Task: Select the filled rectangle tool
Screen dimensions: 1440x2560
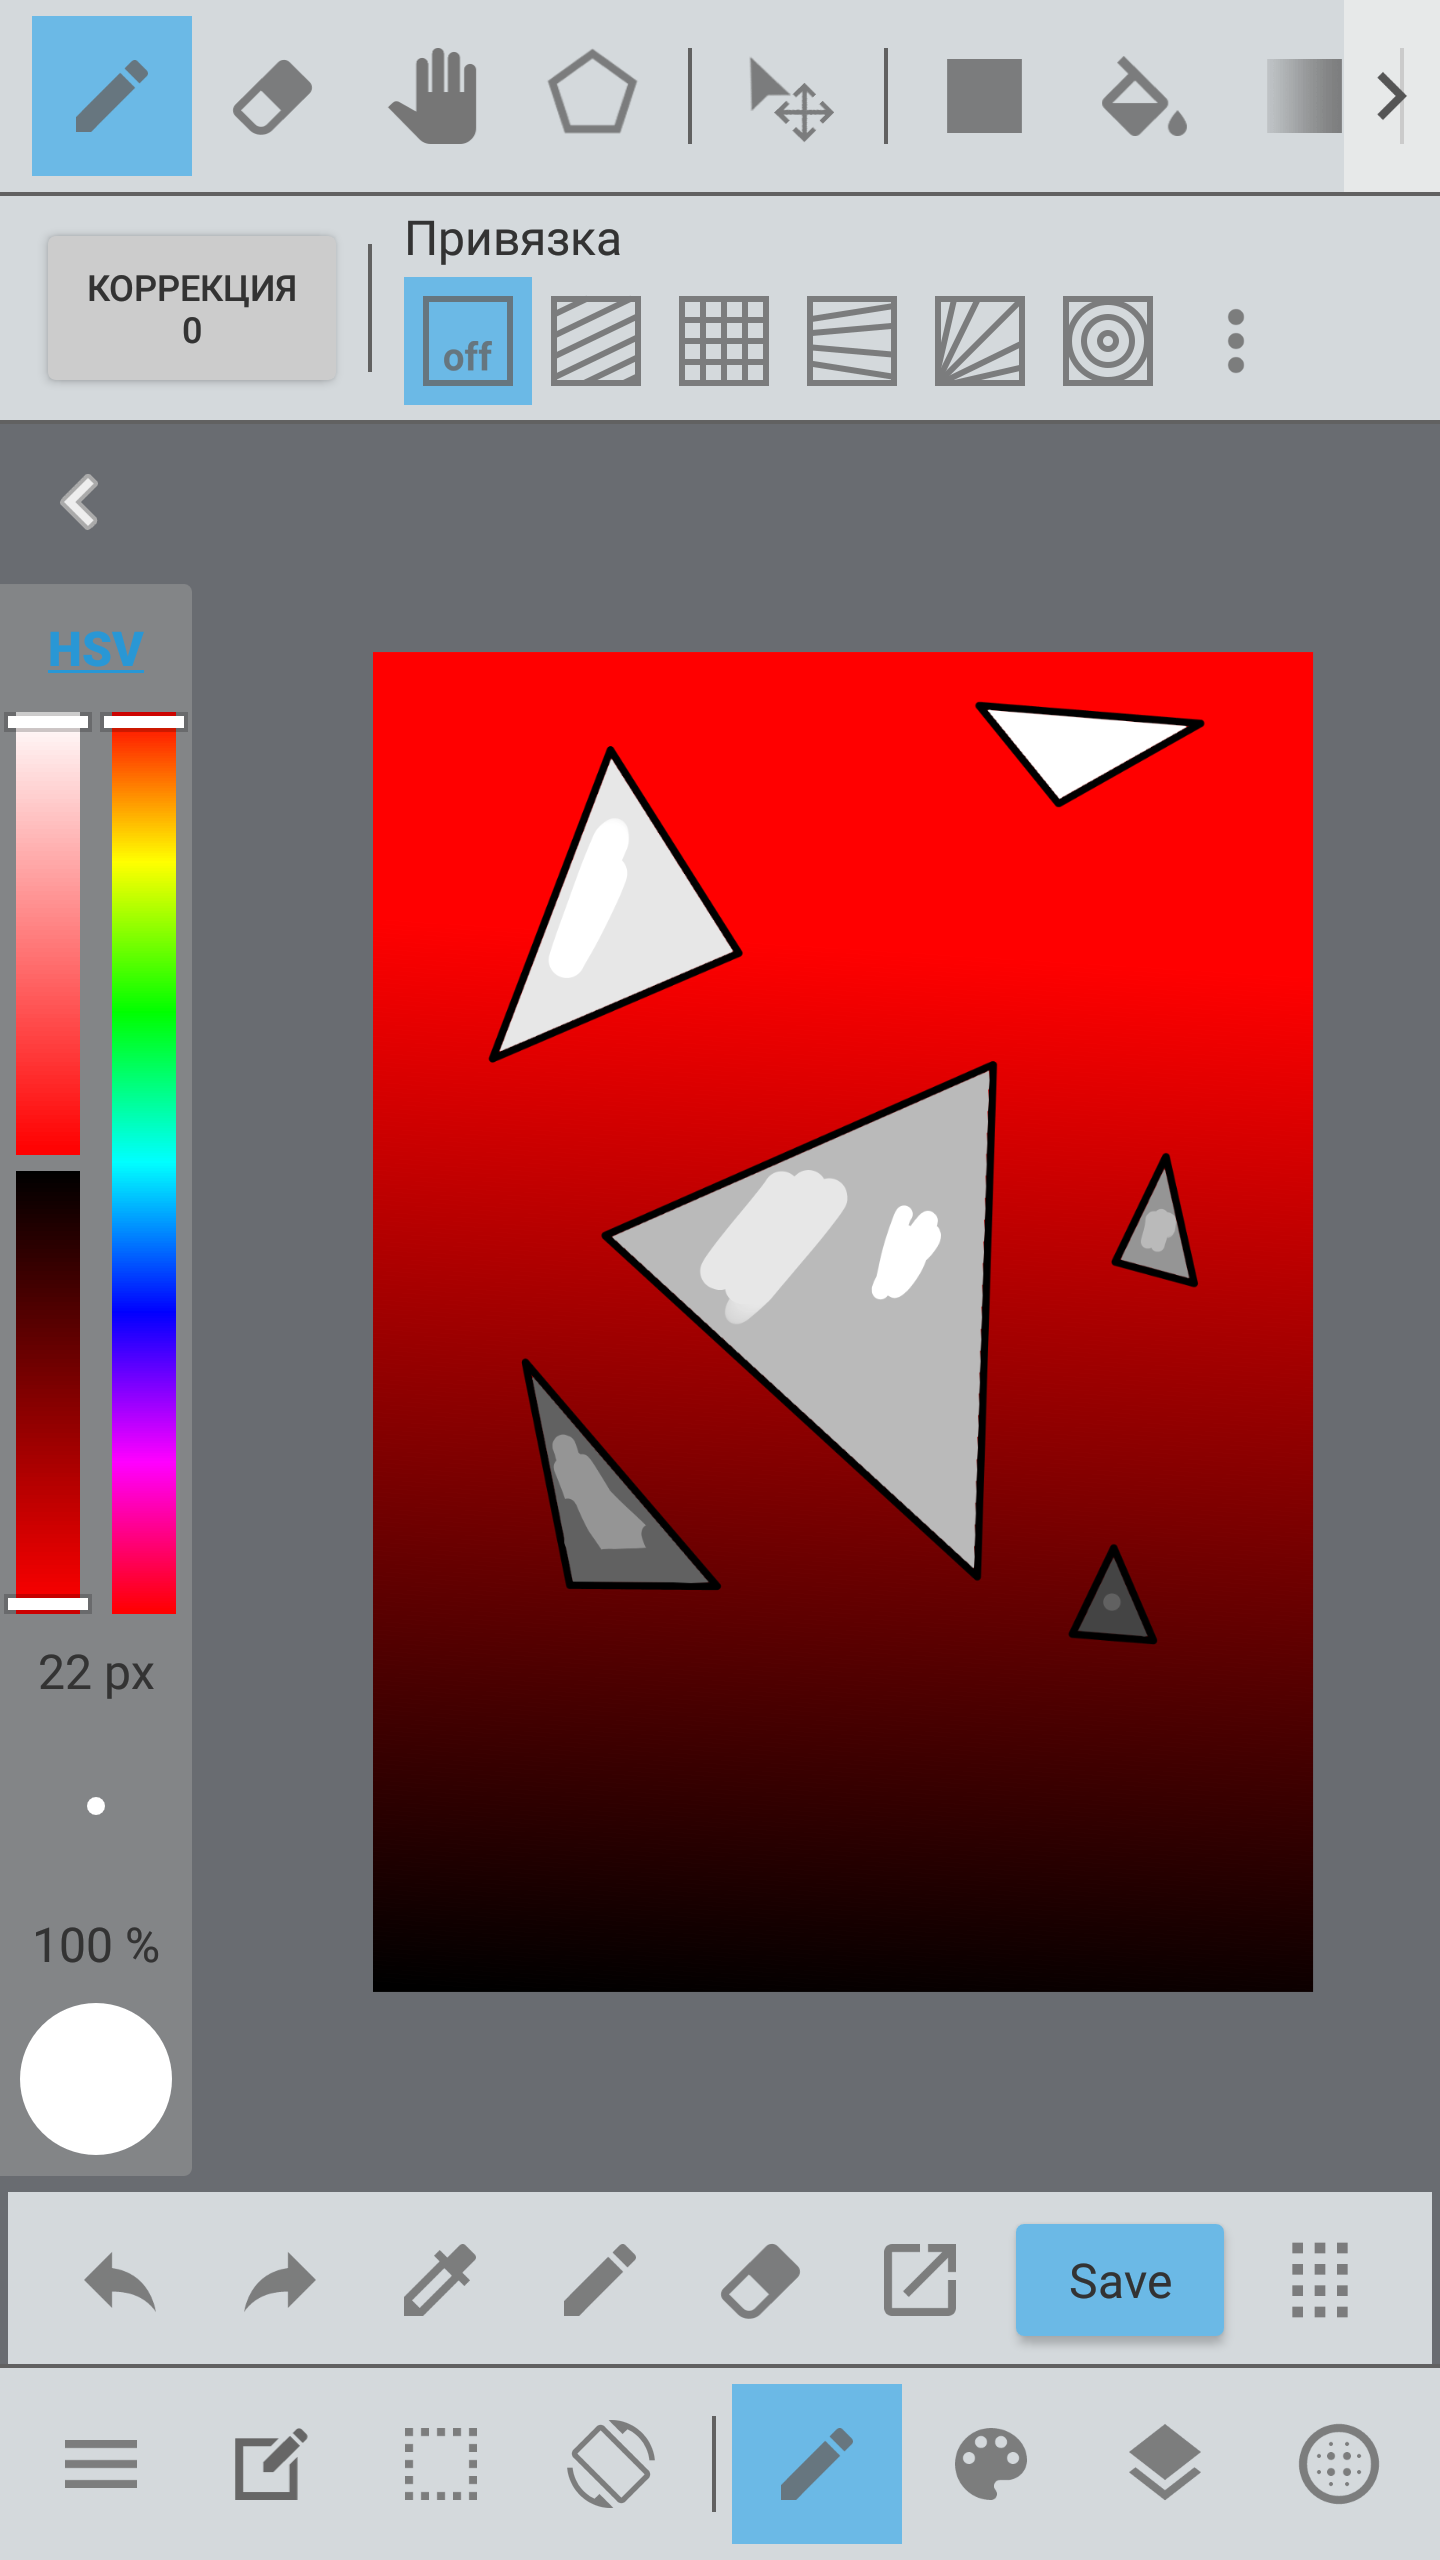Action: pos(984,97)
